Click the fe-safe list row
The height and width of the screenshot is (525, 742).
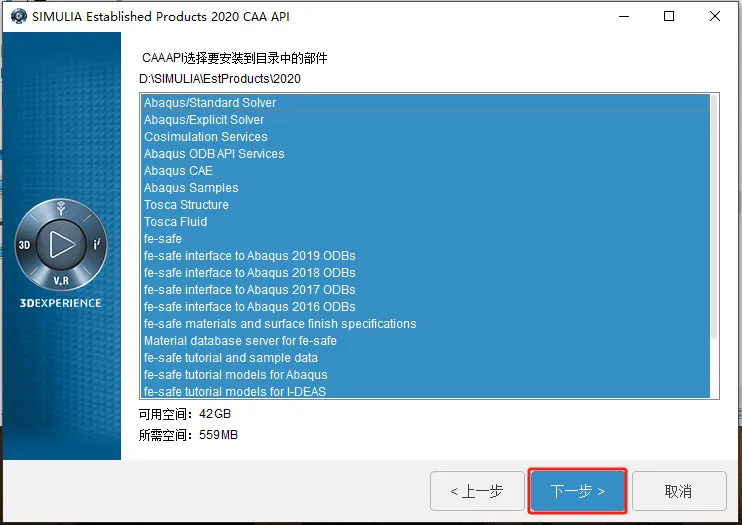point(425,239)
